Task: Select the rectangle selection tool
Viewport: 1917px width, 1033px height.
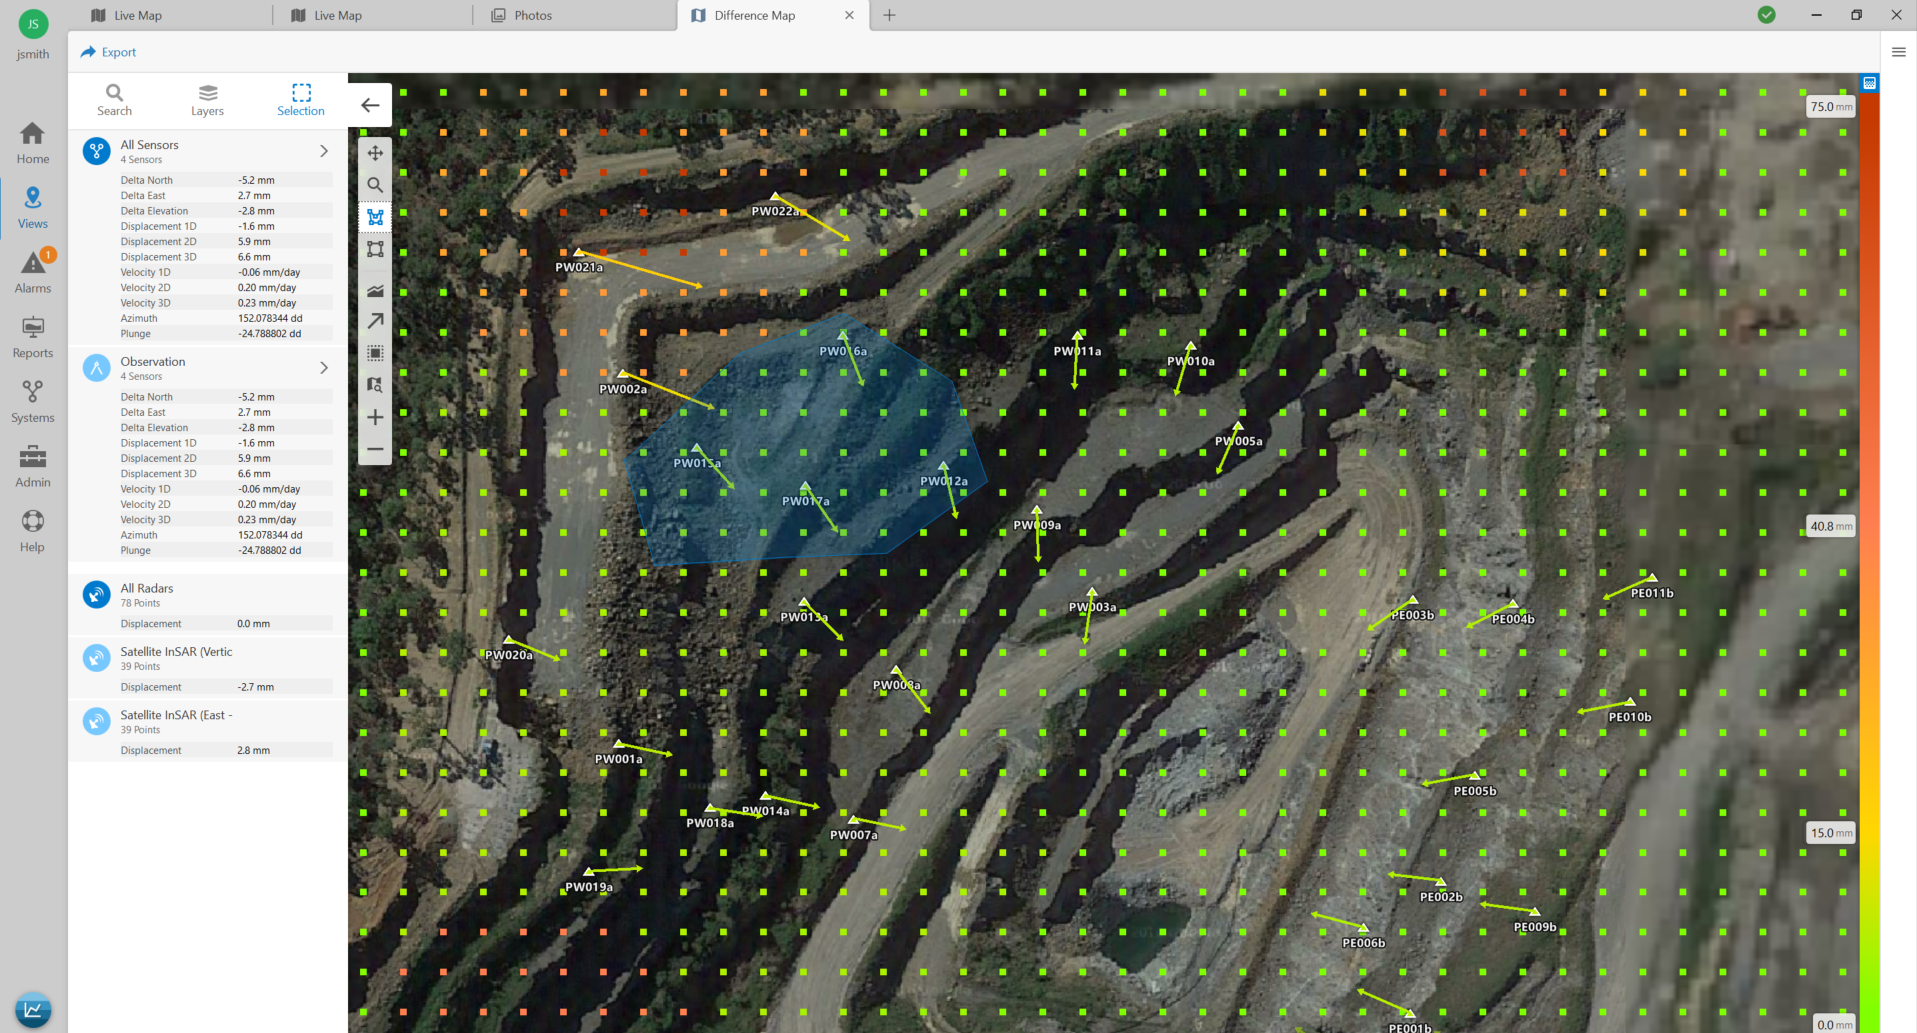Action: pos(375,249)
